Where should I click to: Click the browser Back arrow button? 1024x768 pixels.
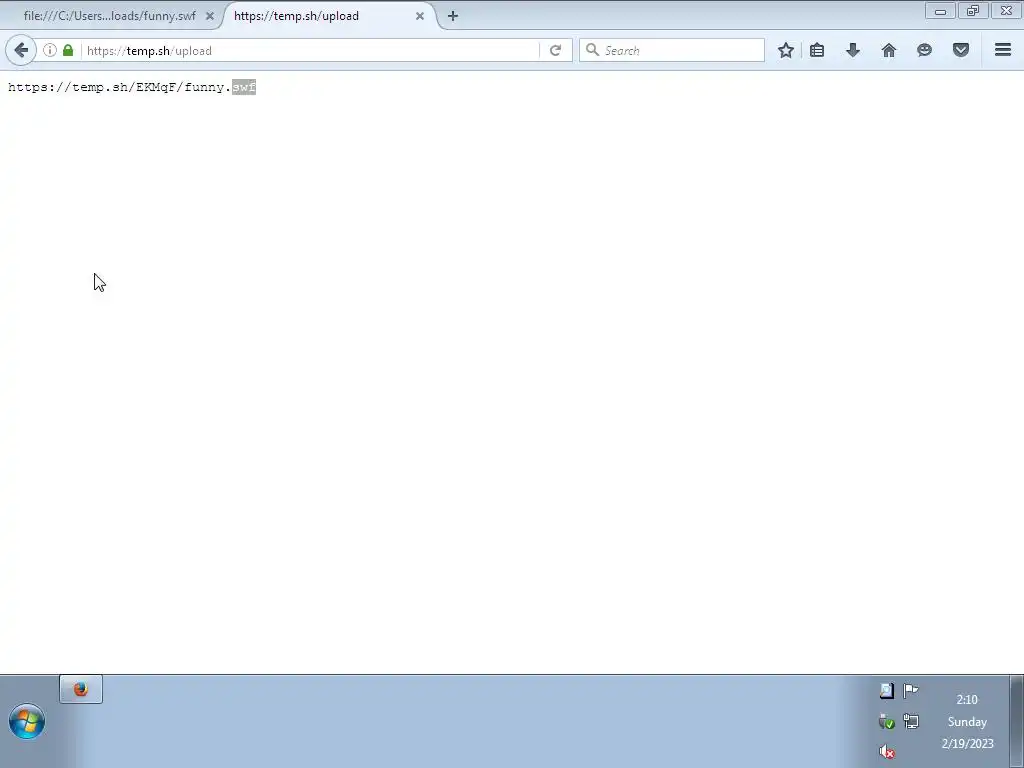point(21,50)
